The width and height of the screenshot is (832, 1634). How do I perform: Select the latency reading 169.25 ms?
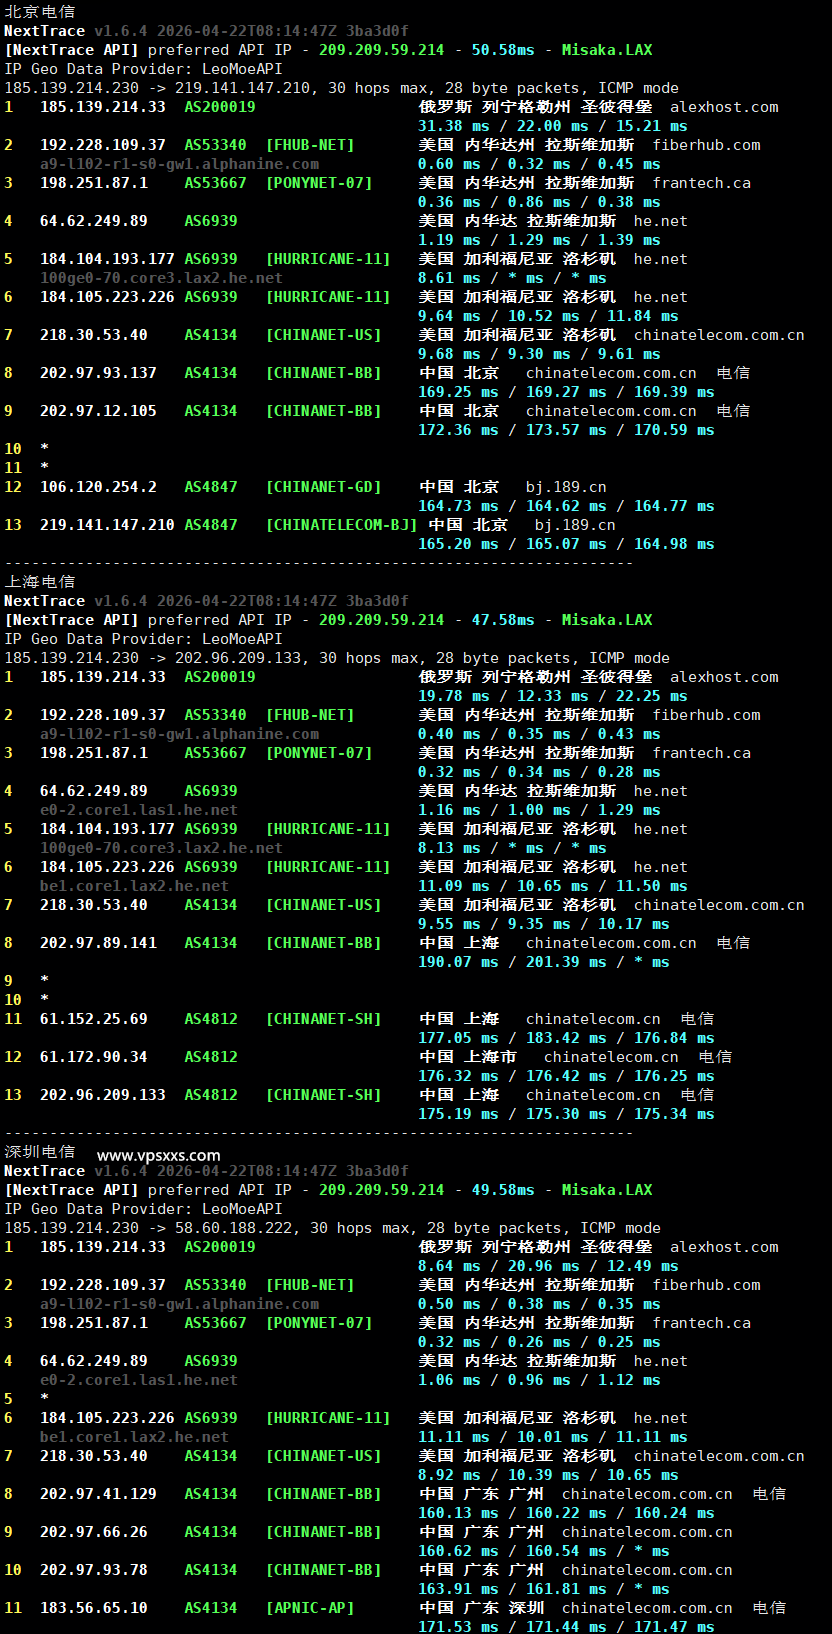point(458,392)
